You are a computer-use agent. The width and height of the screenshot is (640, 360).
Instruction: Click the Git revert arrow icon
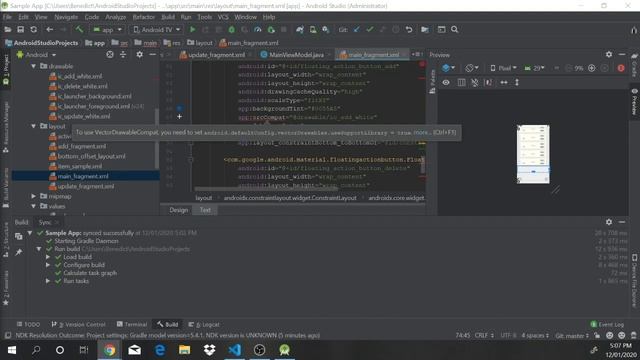click(409, 29)
